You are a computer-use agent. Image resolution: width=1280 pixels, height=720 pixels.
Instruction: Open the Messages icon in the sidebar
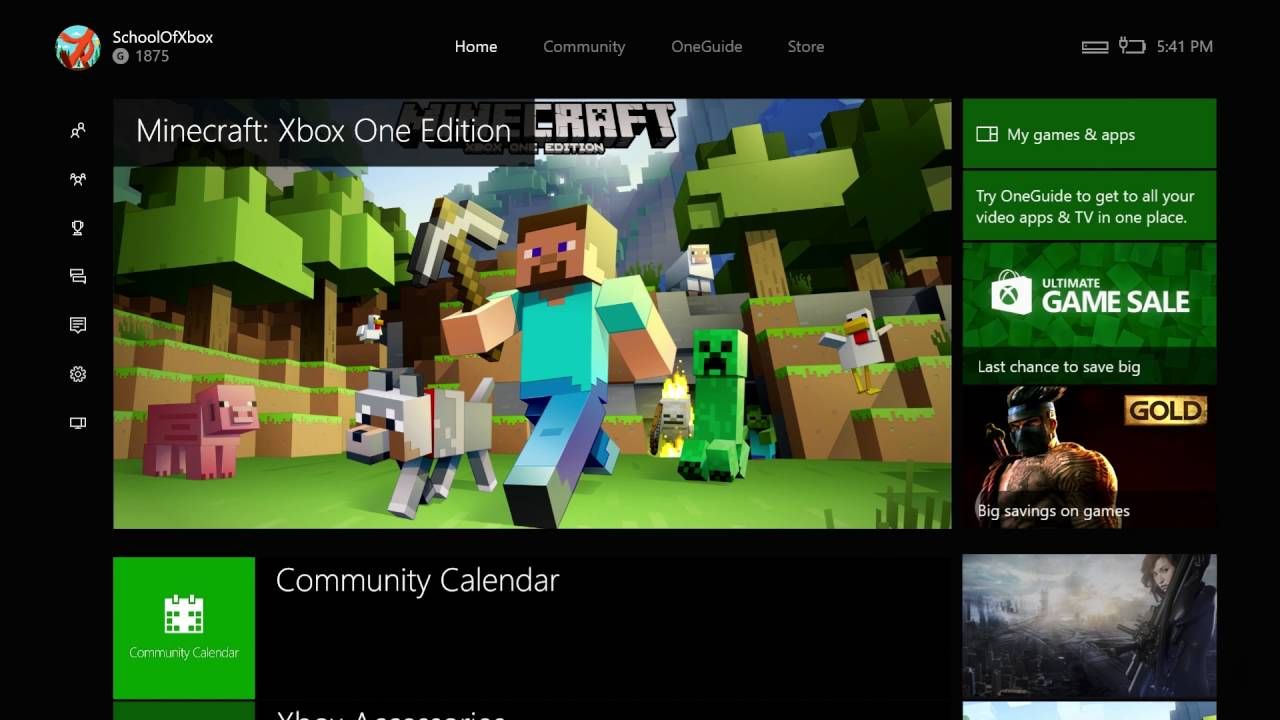[78, 277]
